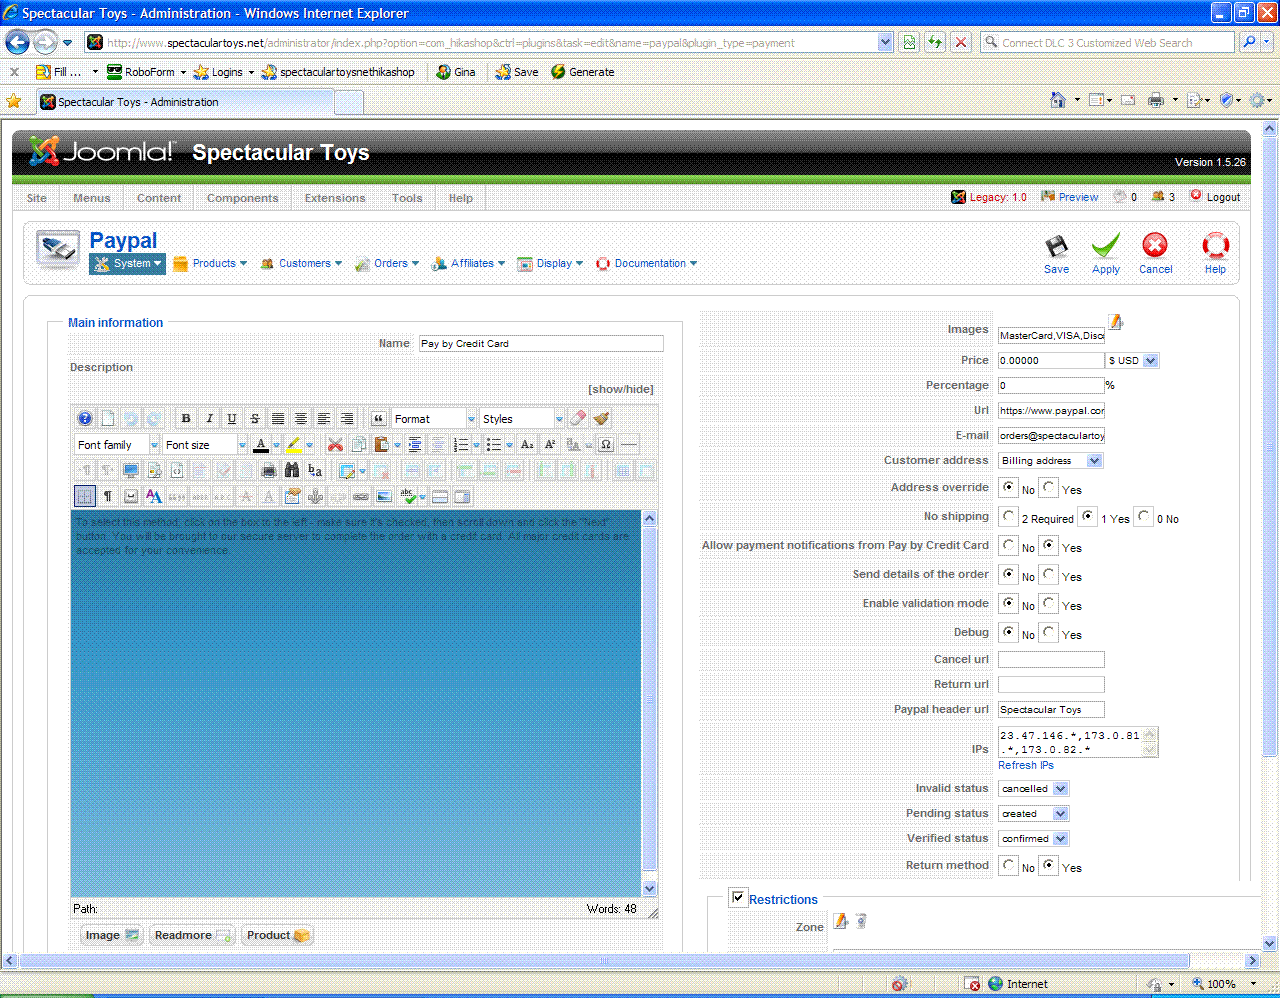Click the eraser remove formatting icon
The height and width of the screenshot is (998, 1280).
click(x=578, y=419)
